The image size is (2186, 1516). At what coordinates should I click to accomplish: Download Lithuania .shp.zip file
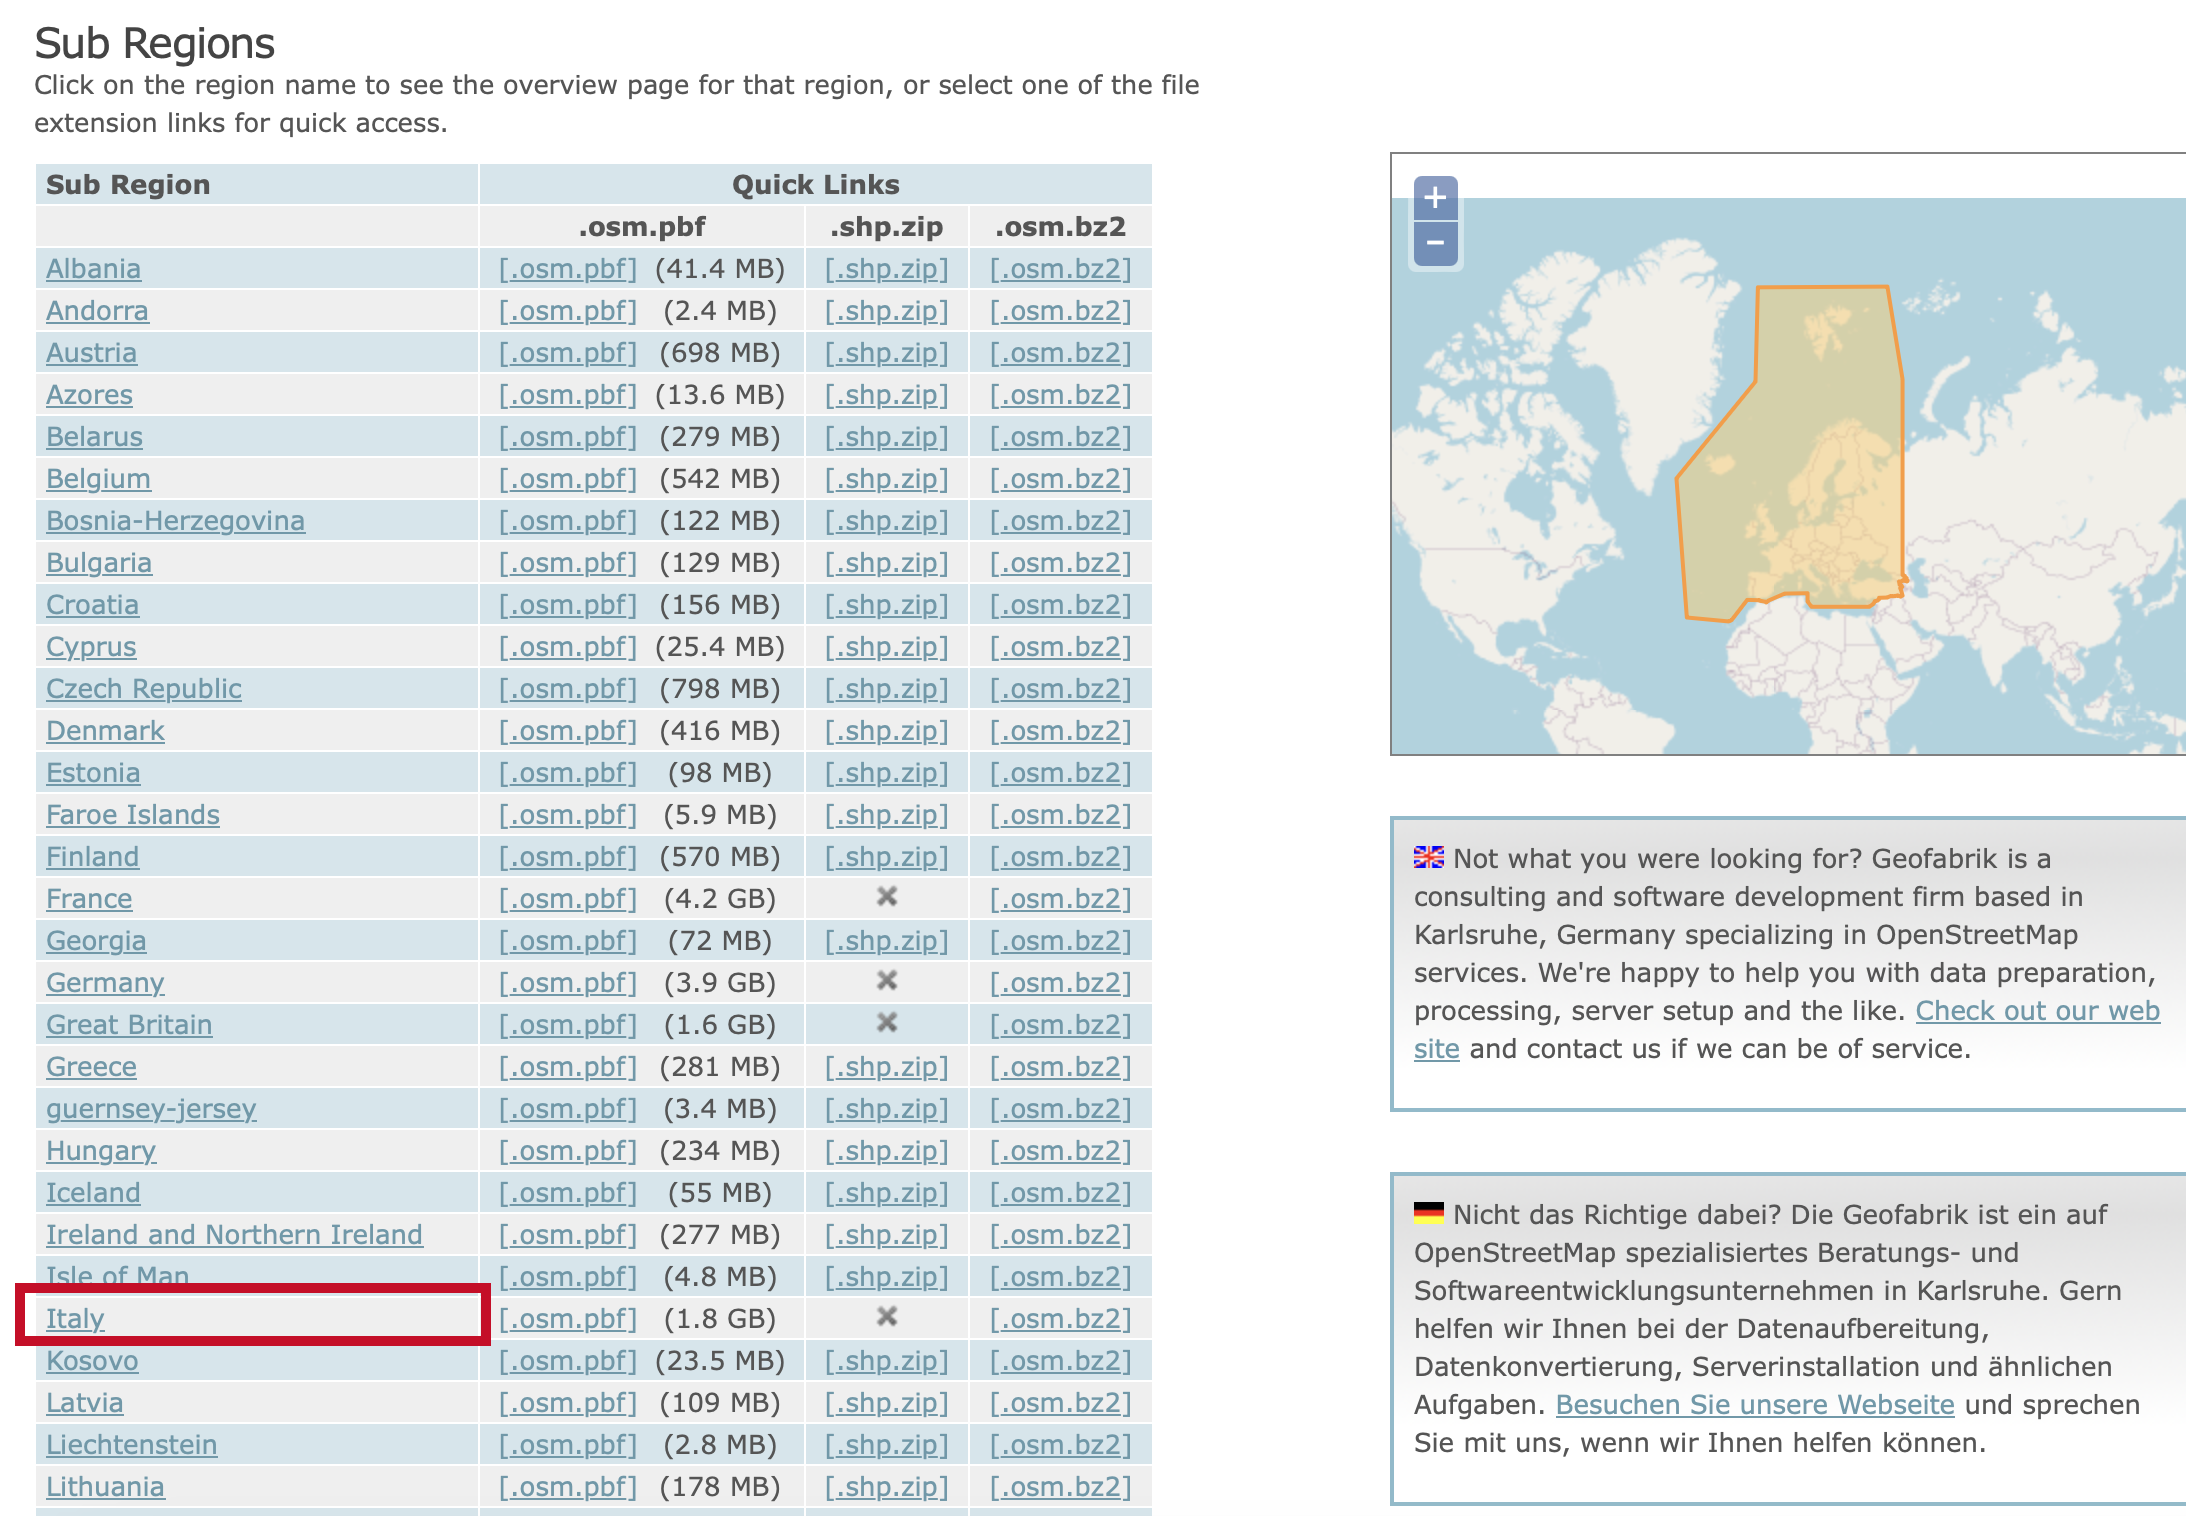886,1487
